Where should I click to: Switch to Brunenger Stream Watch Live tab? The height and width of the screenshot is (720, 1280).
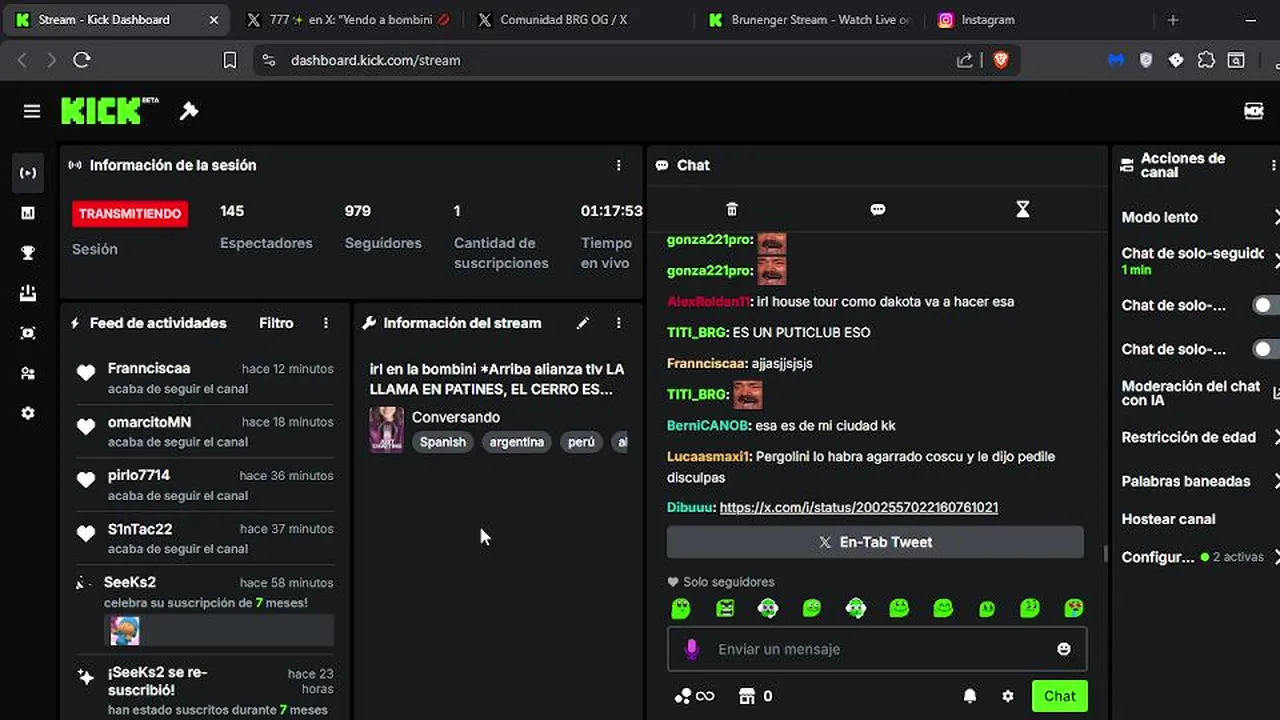point(810,20)
